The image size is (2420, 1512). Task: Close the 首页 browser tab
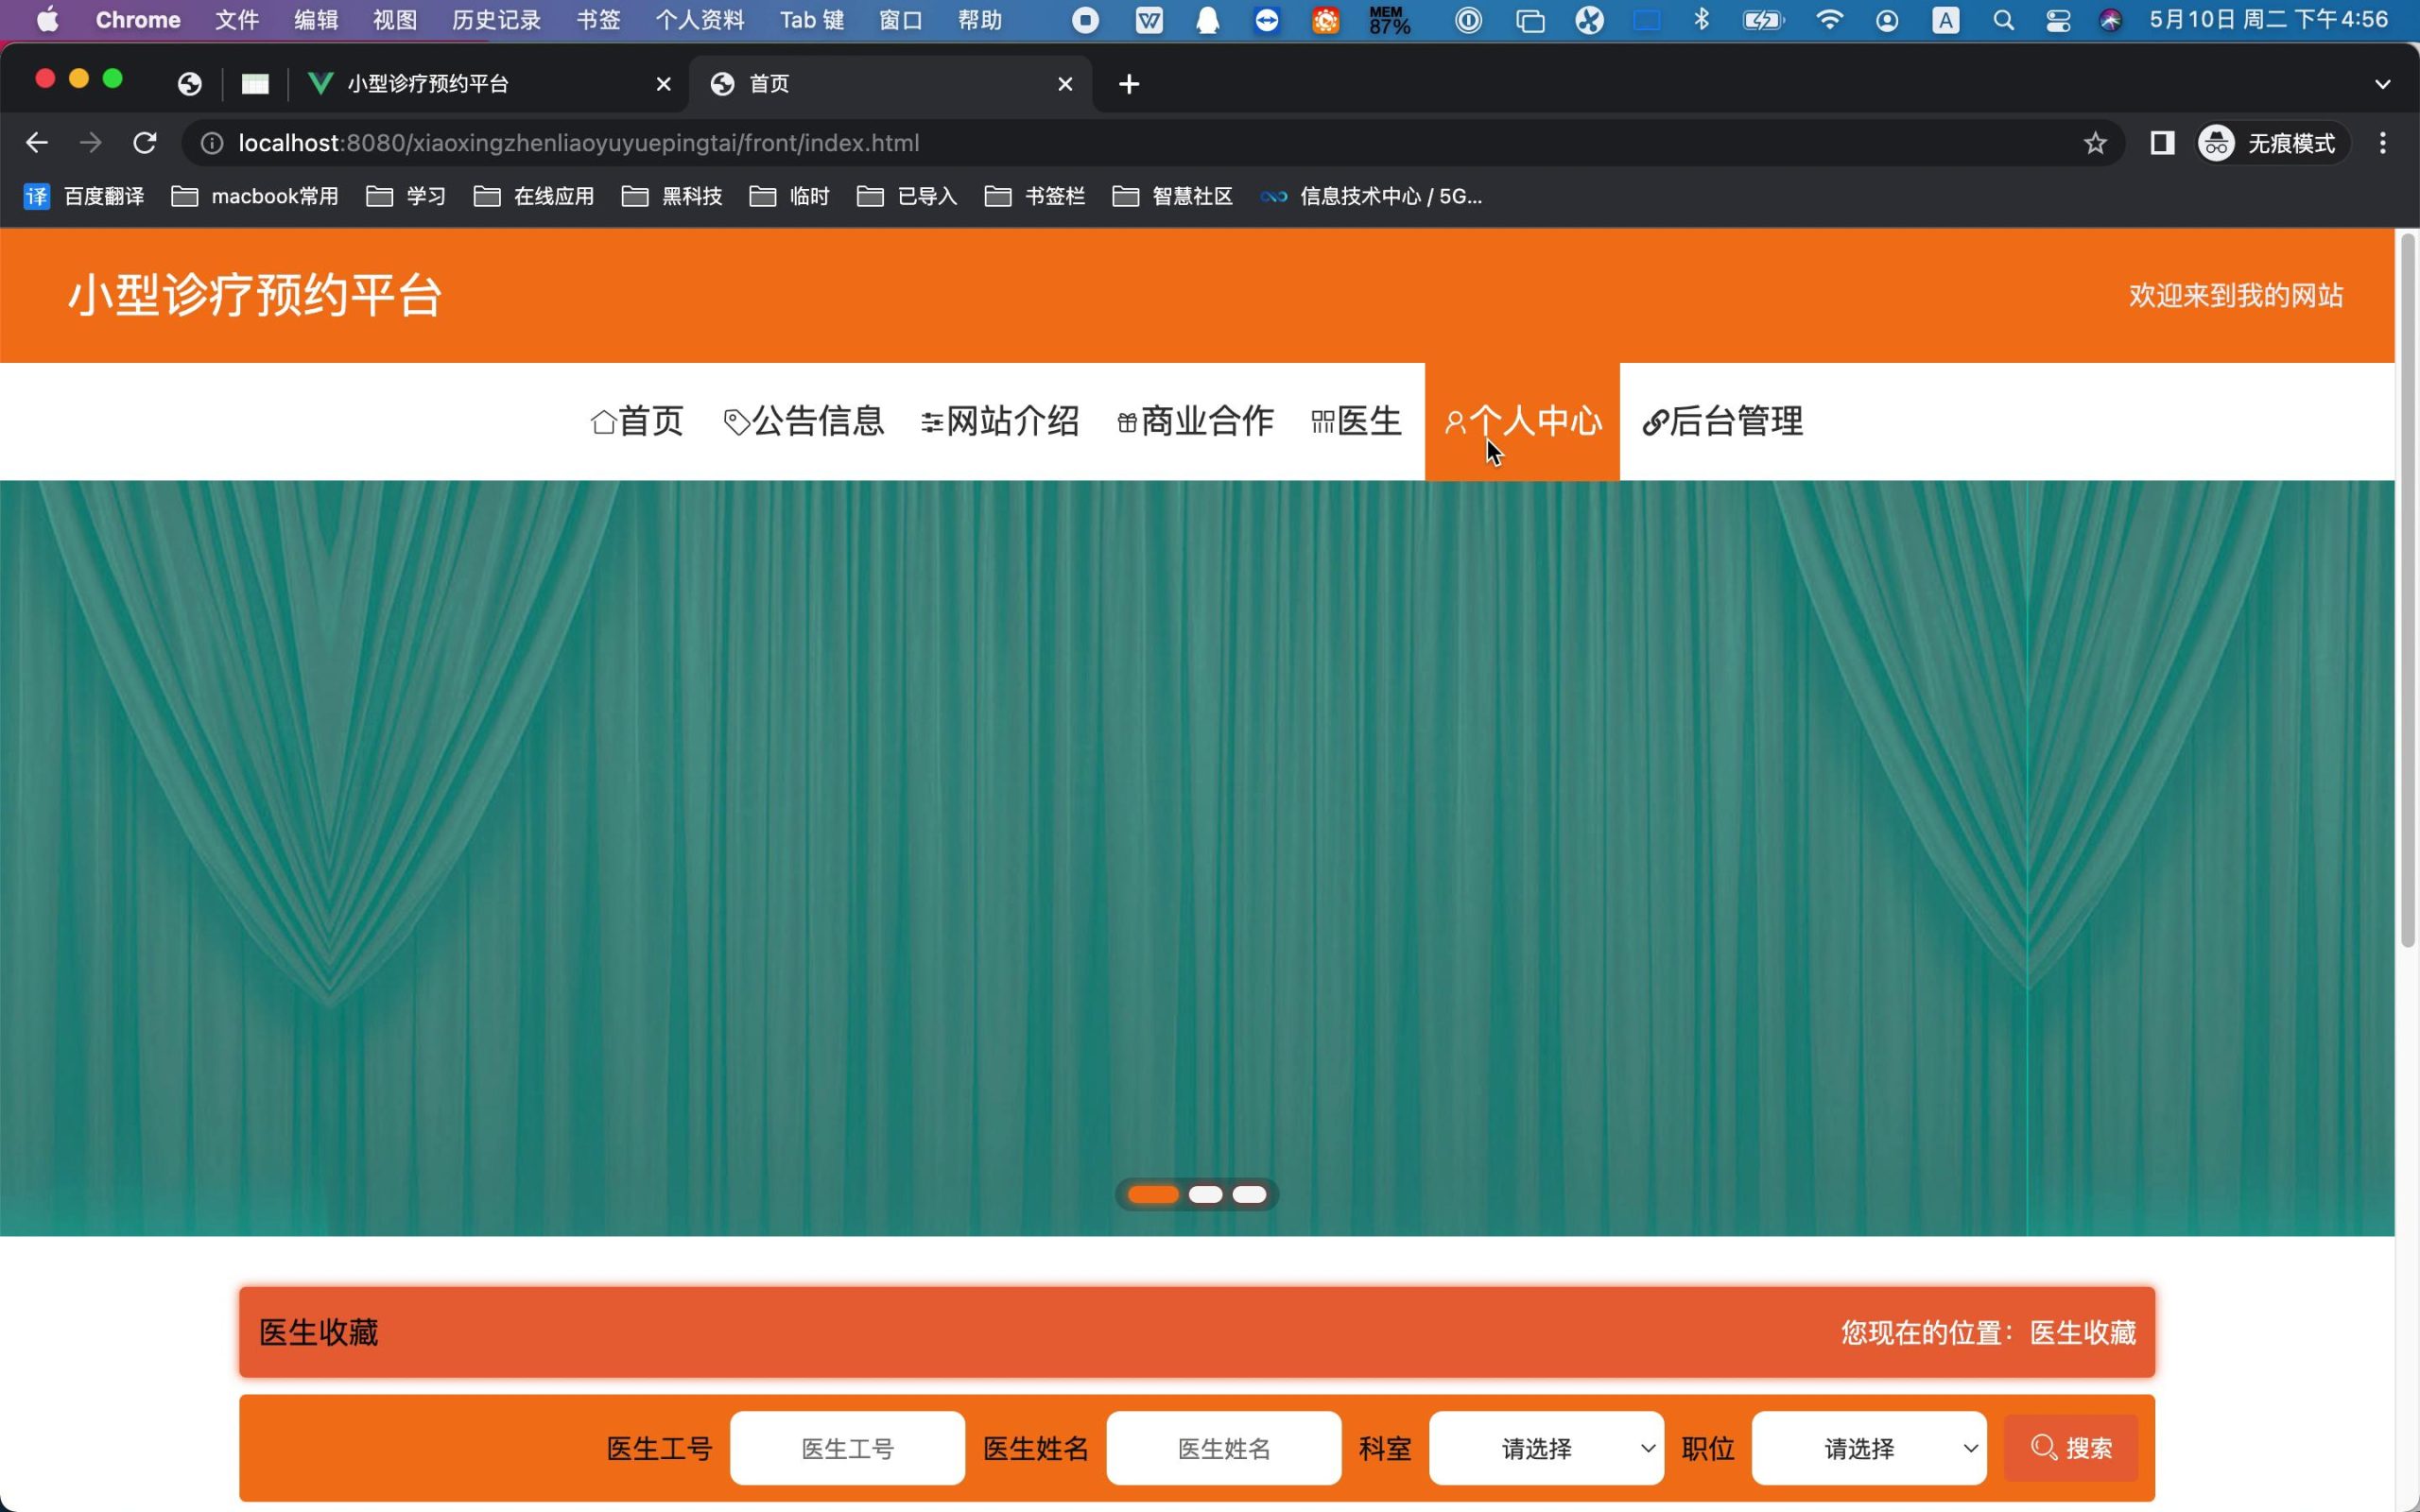[x=1065, y=84]
